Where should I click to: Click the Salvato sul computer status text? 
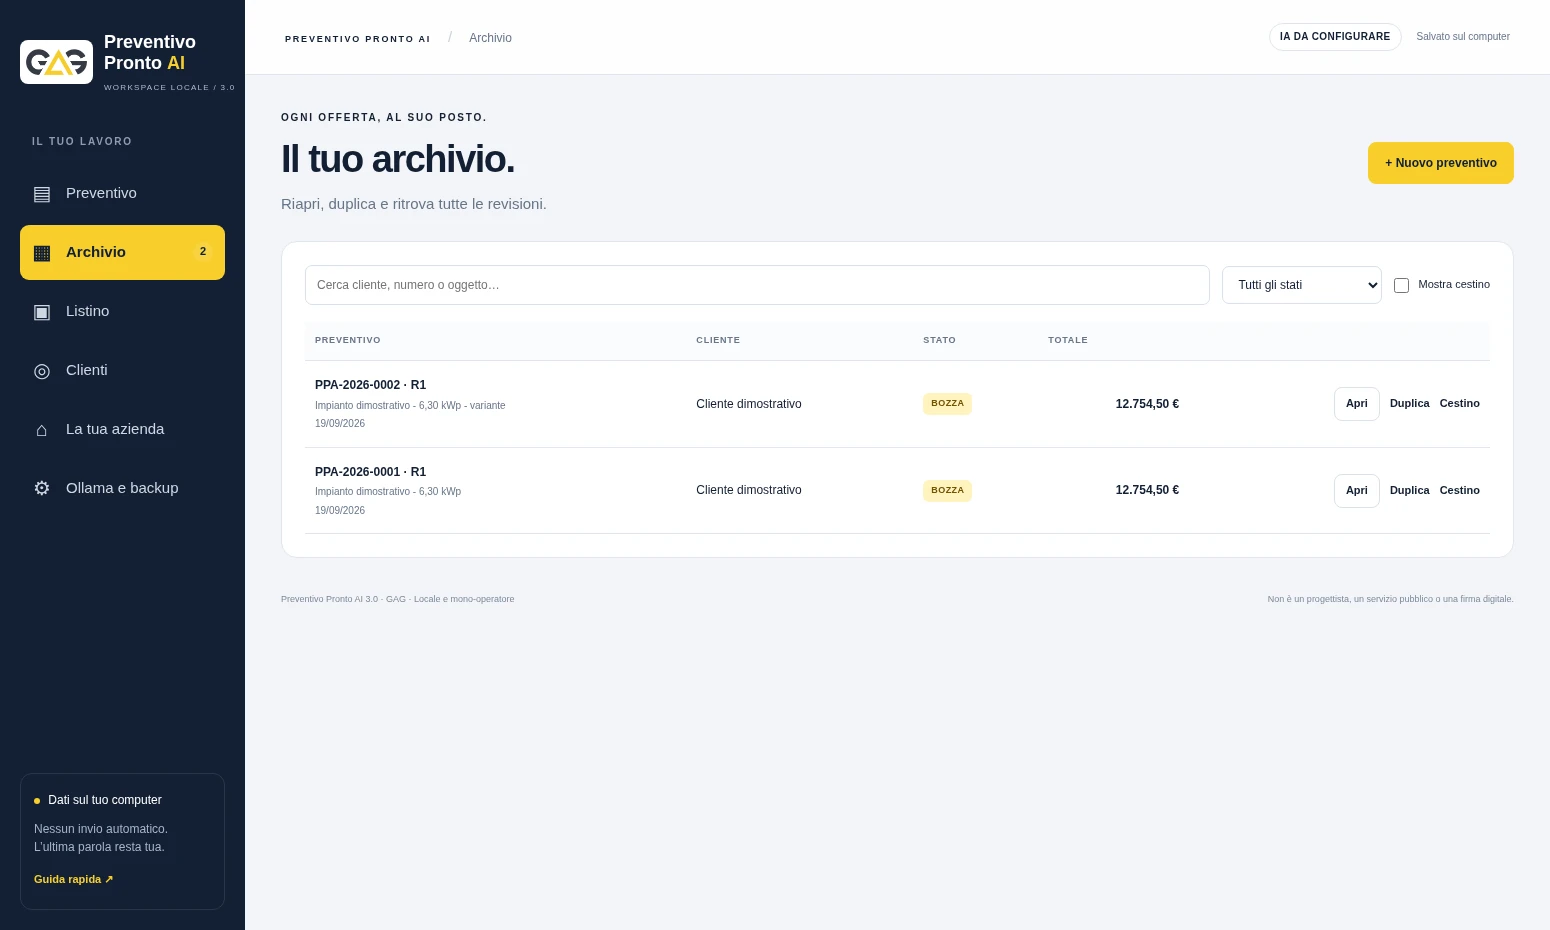pyautogui.click(x=1463, y=37)
